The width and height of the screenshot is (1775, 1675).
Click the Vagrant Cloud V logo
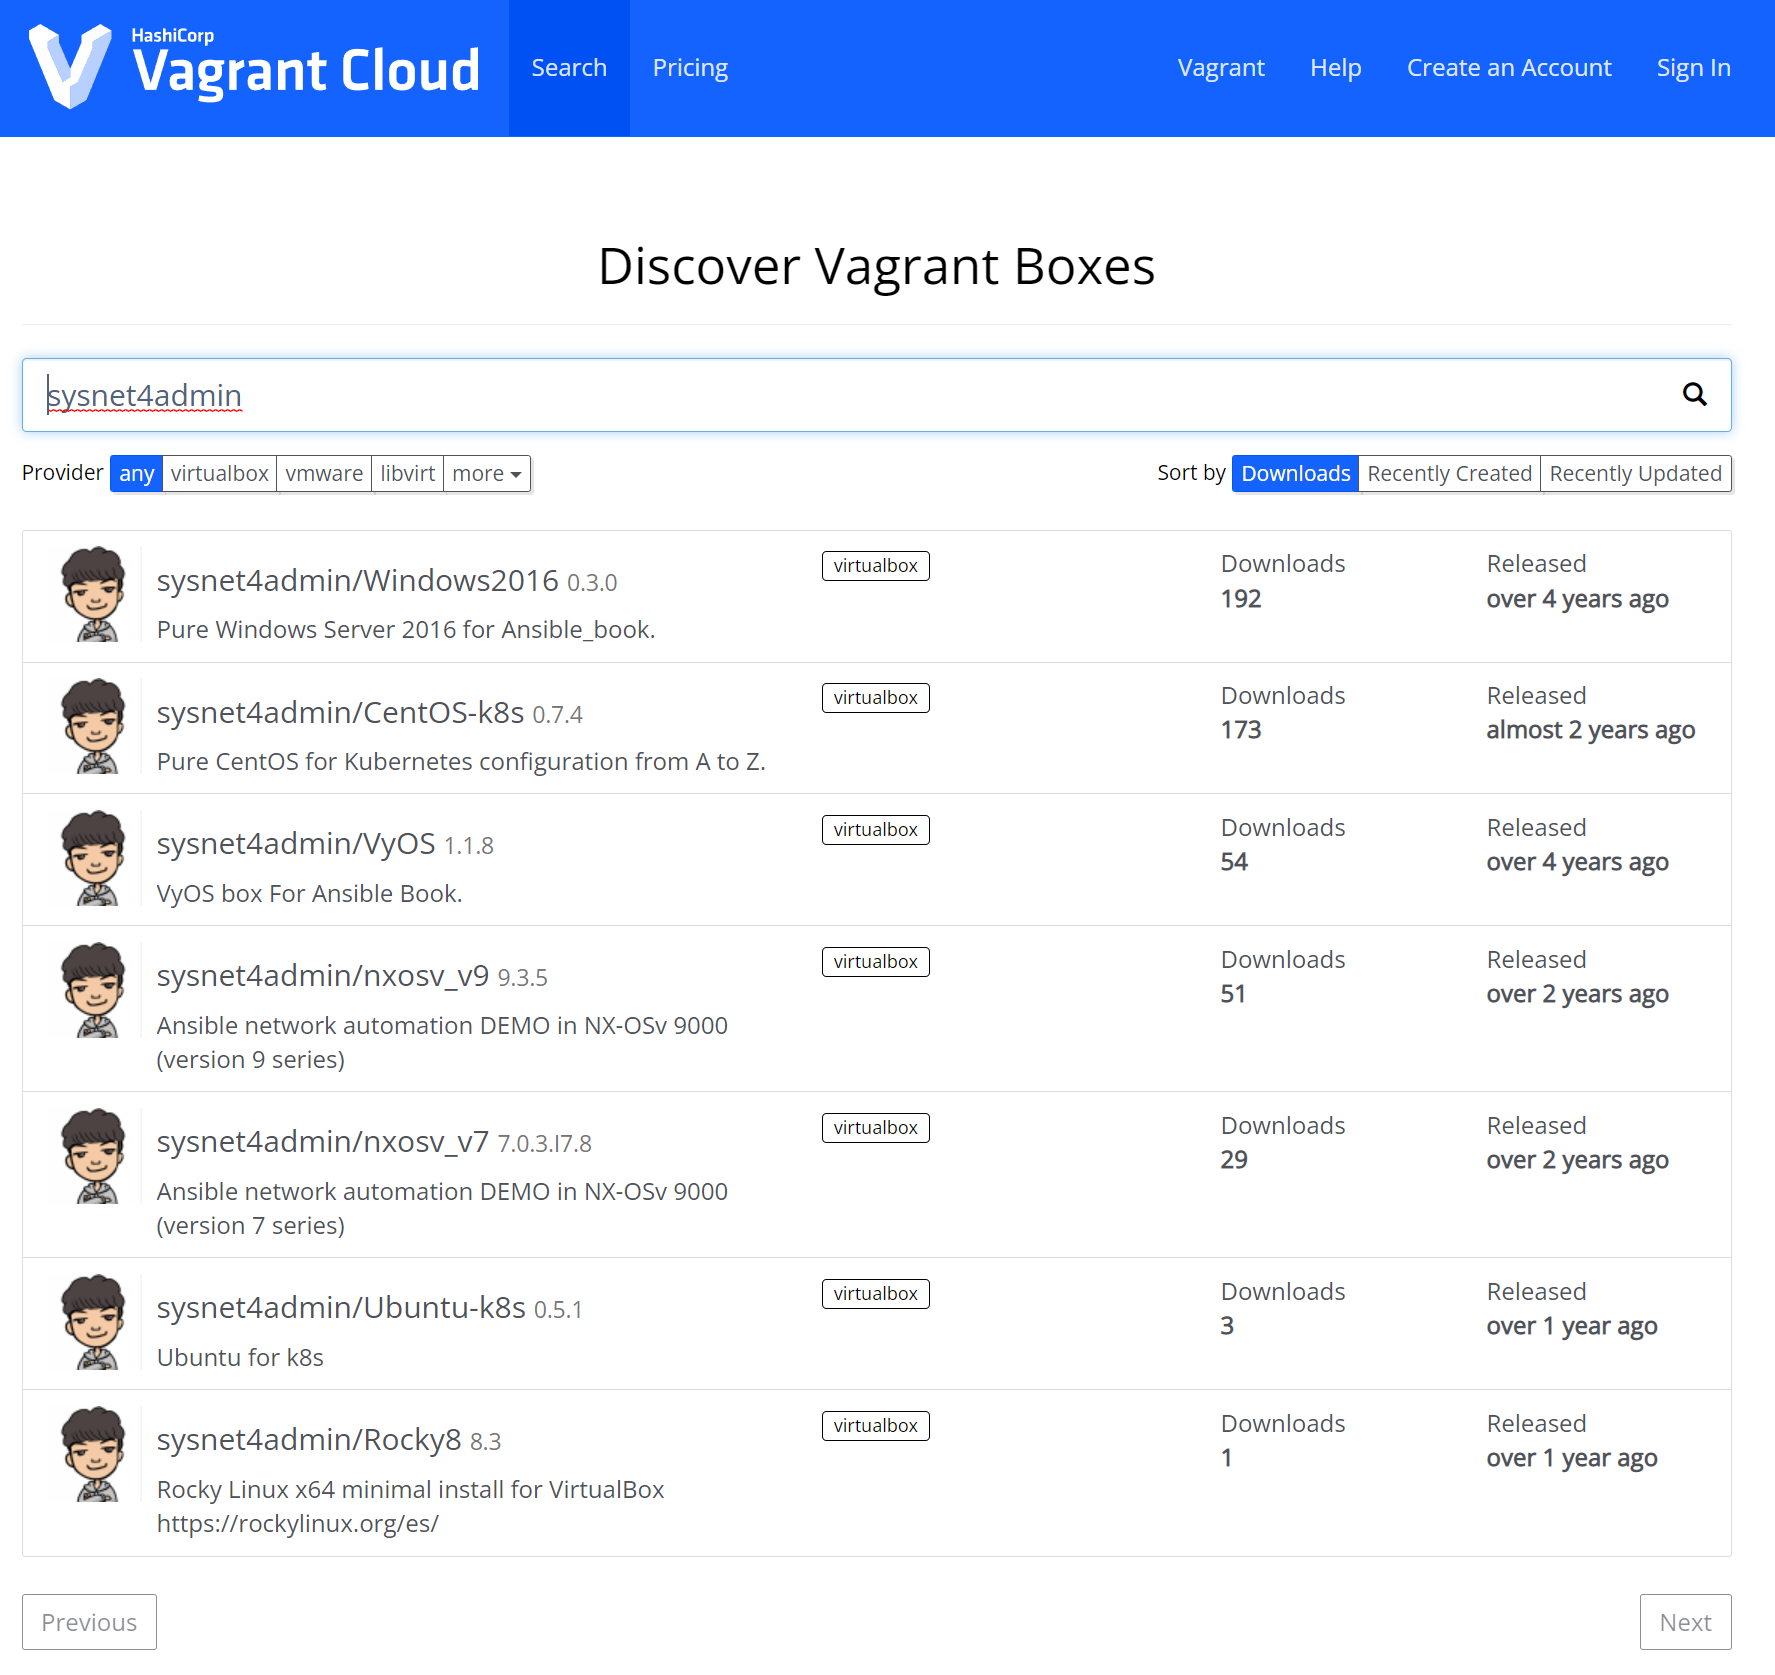pyautogui.click(x=69, y=66)
